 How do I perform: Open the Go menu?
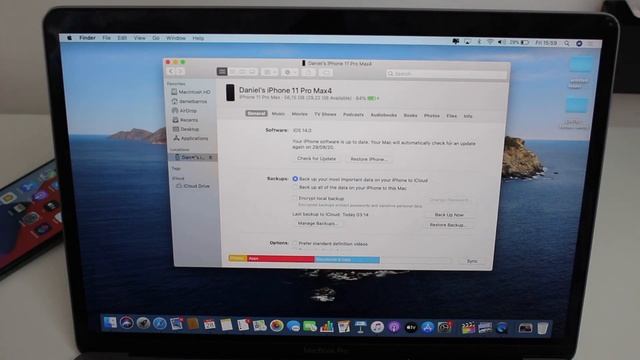[156, 38]
